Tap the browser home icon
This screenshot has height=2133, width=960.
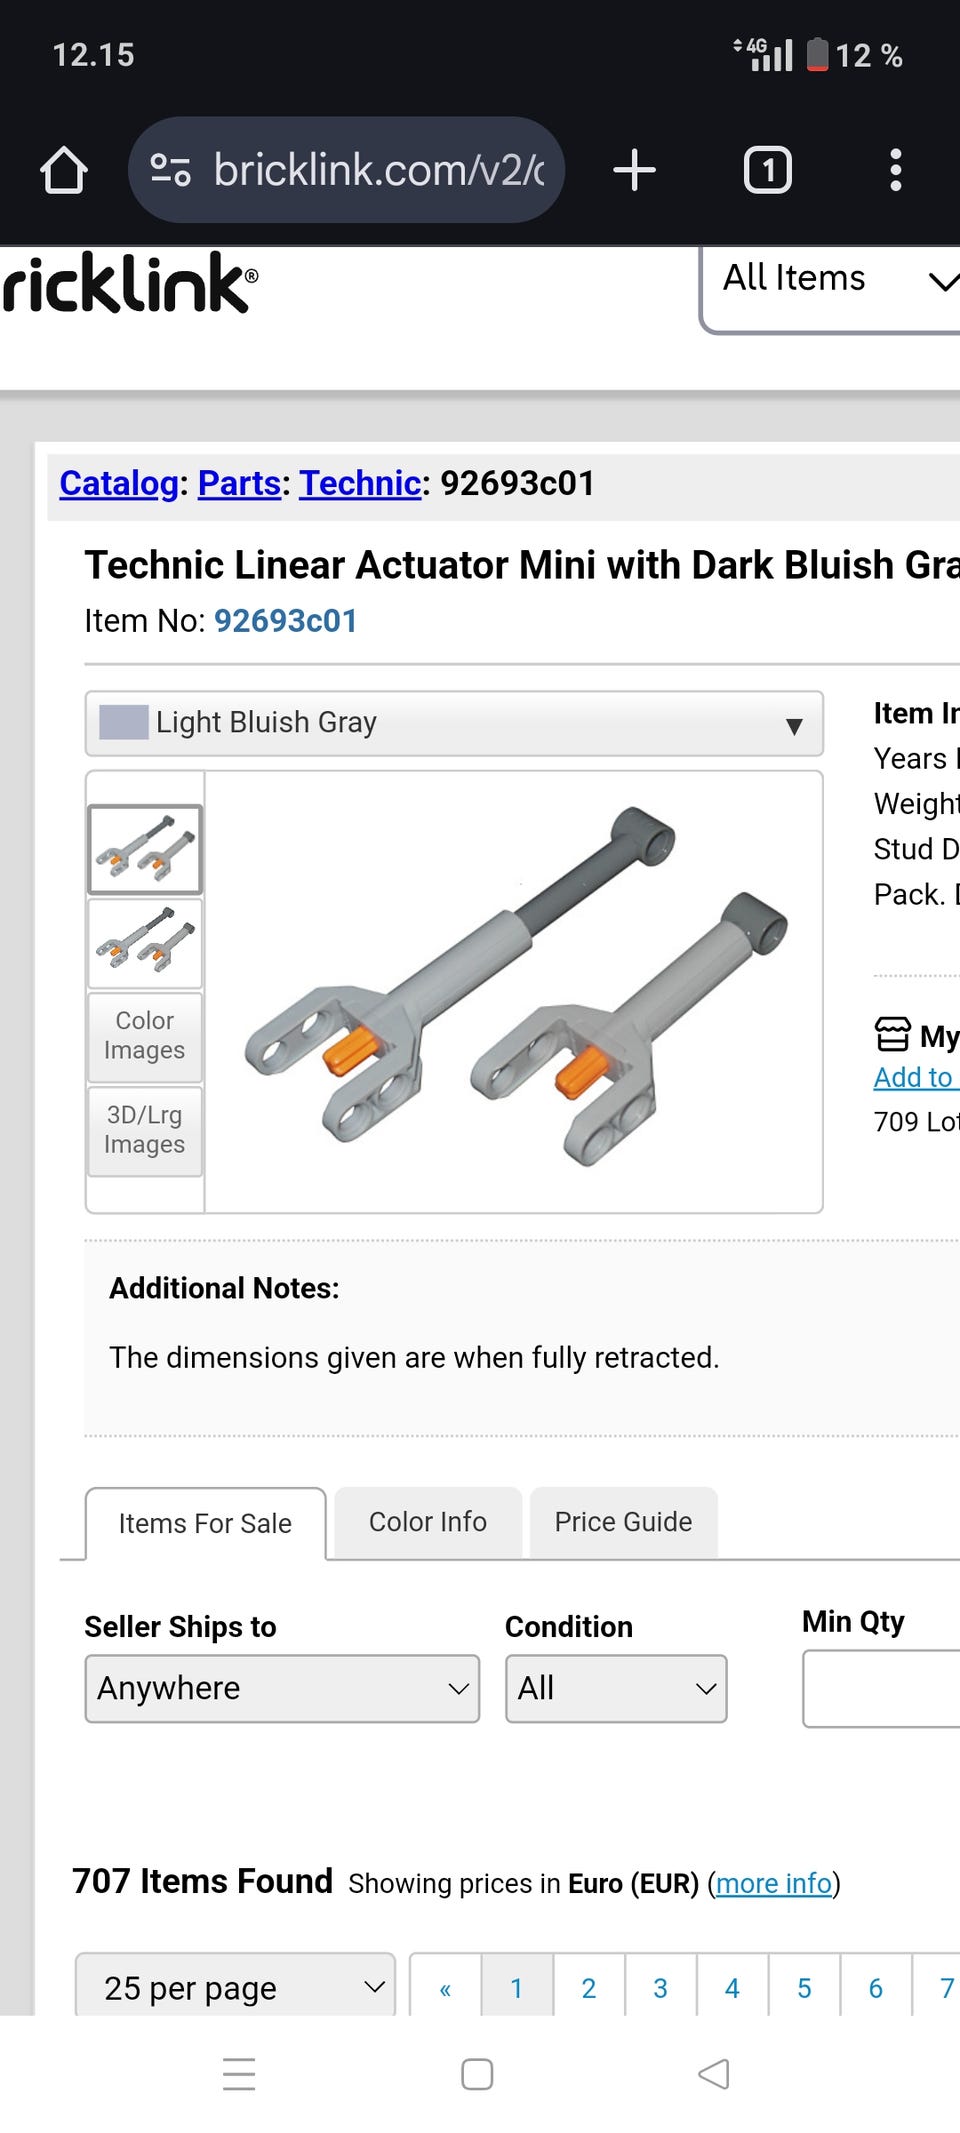[64, 170]
